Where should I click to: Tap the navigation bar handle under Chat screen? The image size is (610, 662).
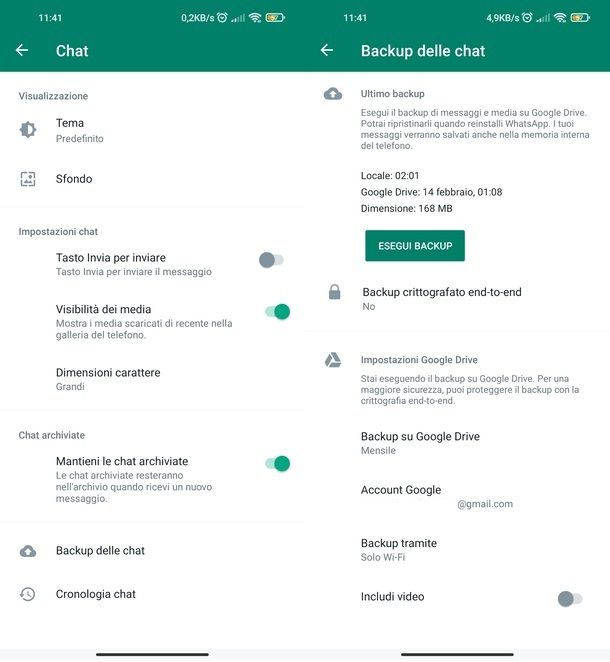[x=152, y=654]
